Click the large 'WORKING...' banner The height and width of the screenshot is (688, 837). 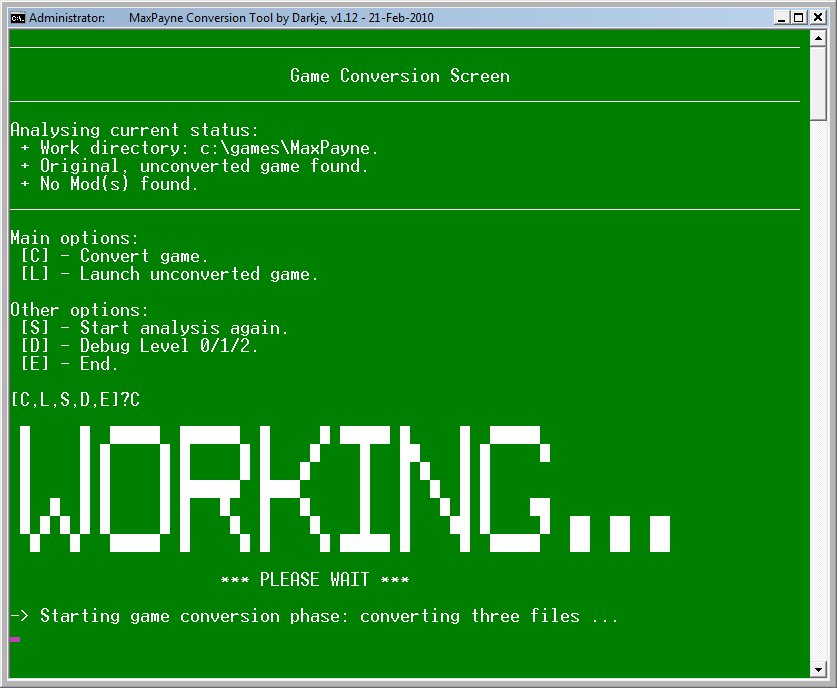pyautogui.click(x=345, y=488)
